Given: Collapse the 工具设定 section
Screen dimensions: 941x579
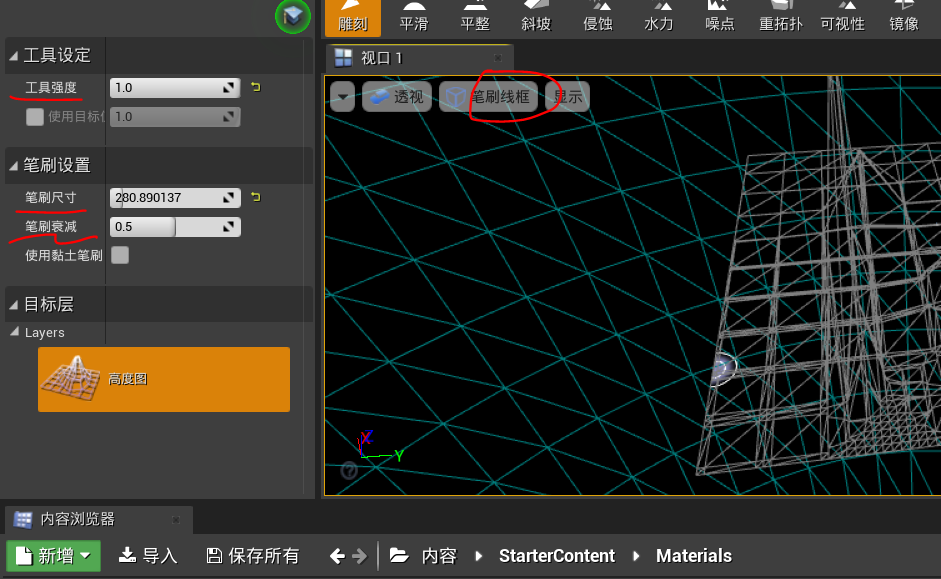Looking at the screenshot, I should point(13,56).
